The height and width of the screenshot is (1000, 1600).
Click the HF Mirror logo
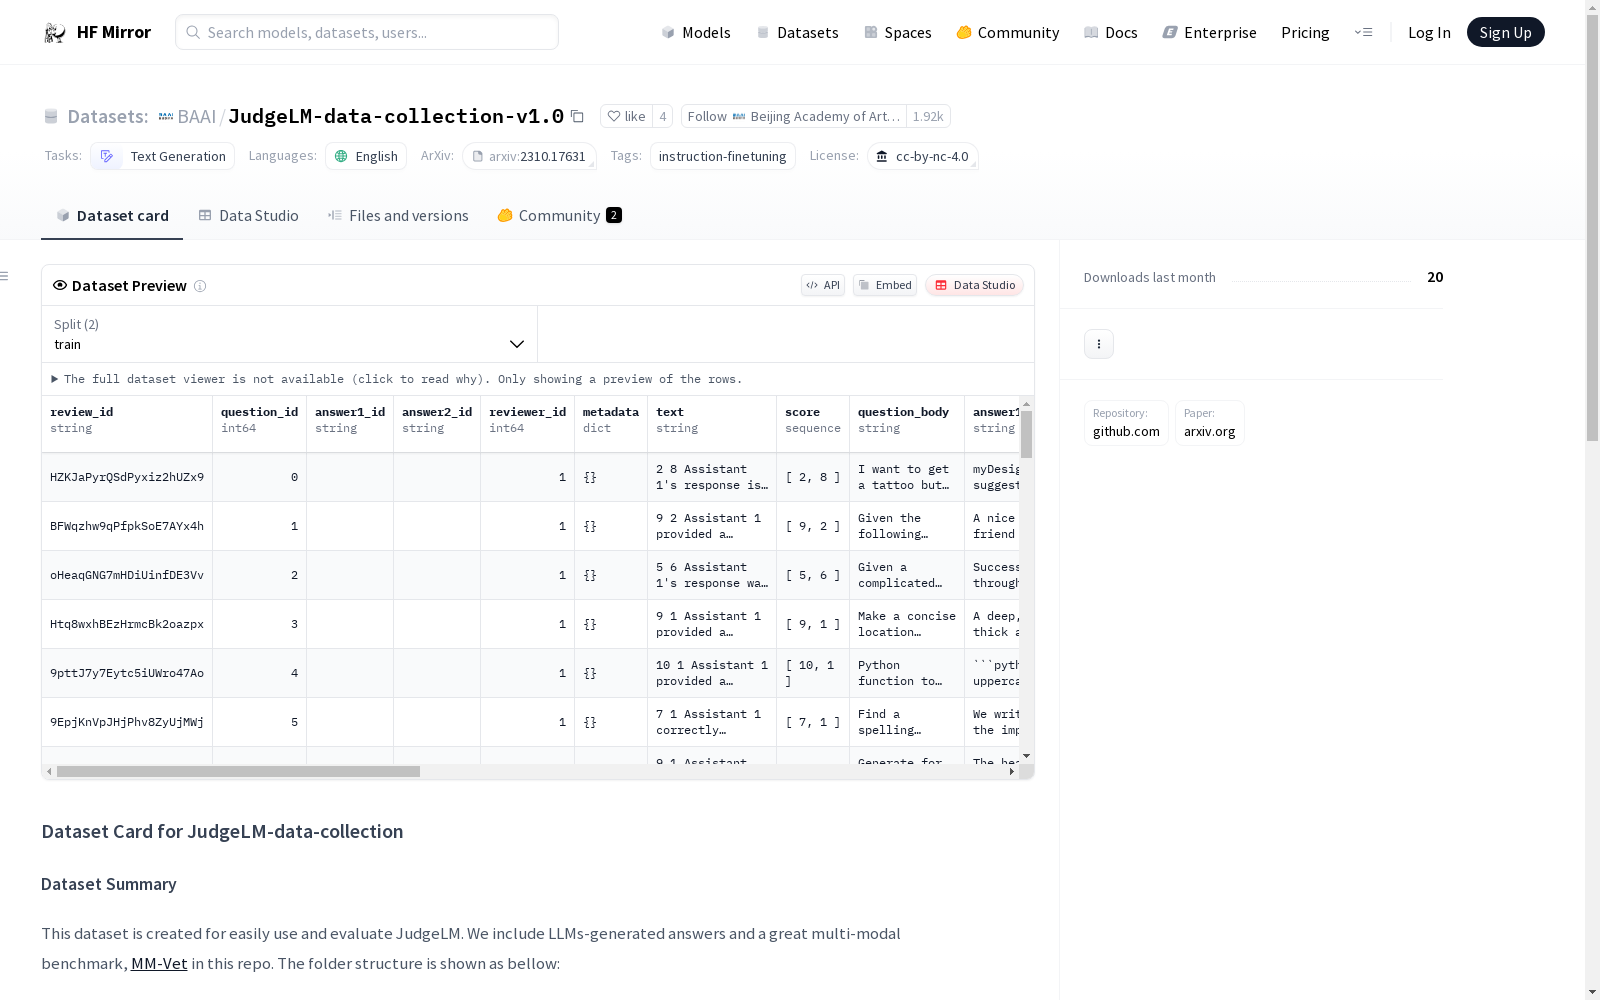coord(97,32)
